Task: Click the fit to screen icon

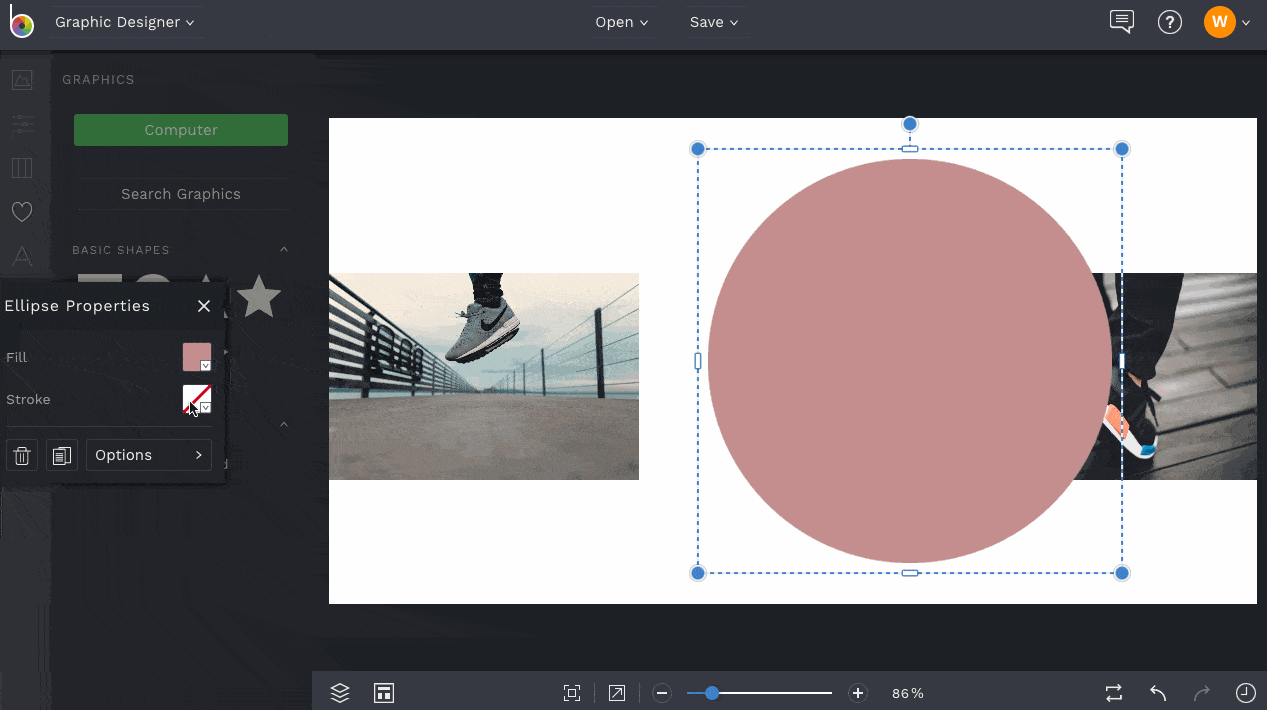Action: click(x=572, y=693)
